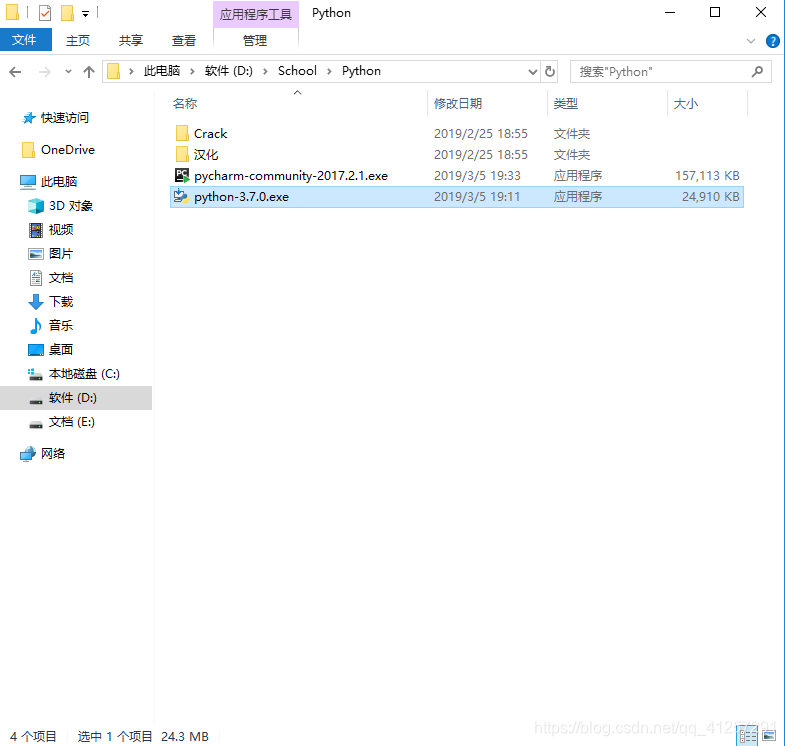The width and height of the screenshot is (785, 746).
Task: Go up one folder level
Action: pyautogui.click(x=89, y=72)
